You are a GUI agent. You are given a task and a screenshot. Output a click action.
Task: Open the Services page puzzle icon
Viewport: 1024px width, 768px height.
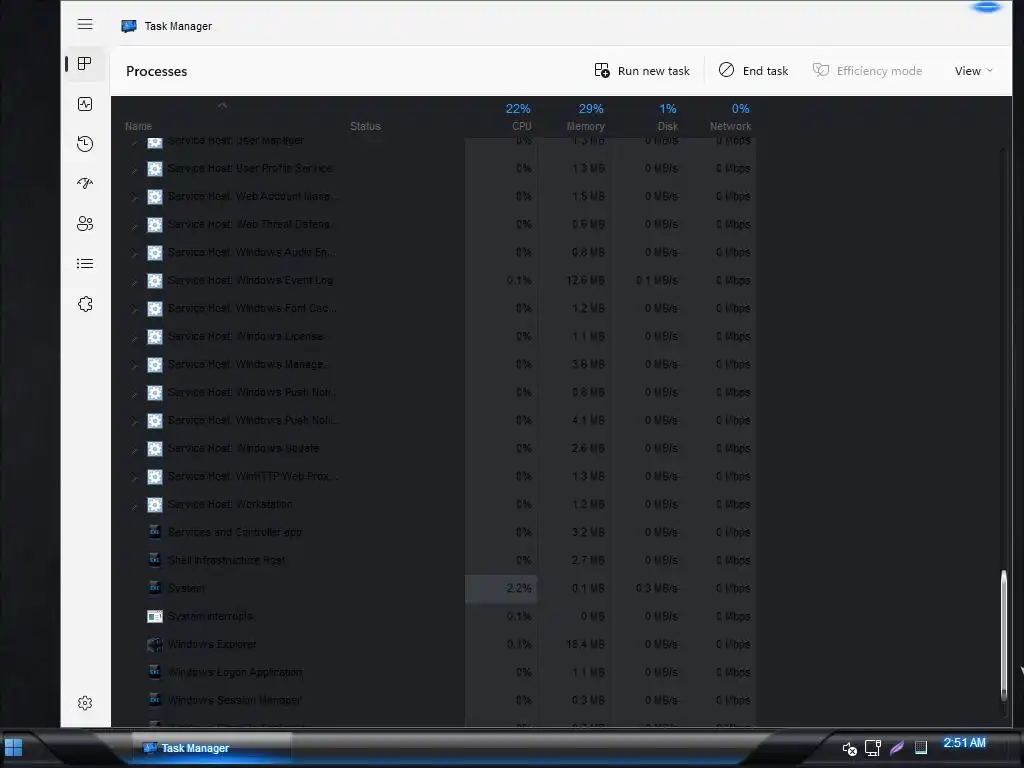[85, 304]
